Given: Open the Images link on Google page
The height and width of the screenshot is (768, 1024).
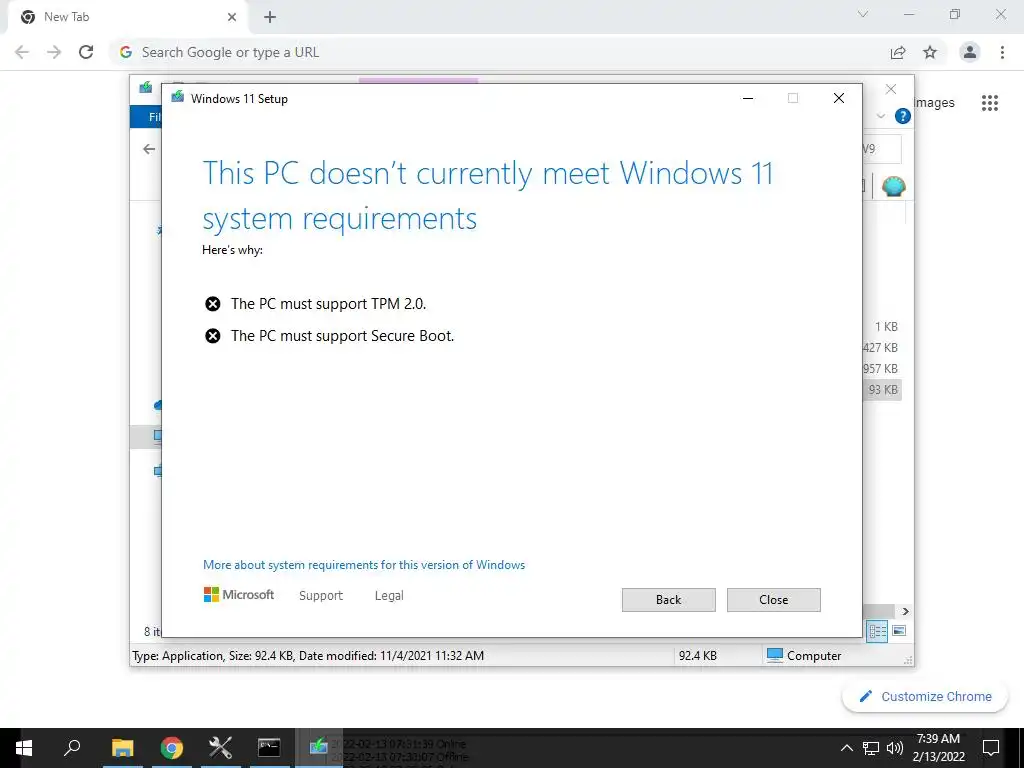Looking at the screenshot, I should pos(934,103).
